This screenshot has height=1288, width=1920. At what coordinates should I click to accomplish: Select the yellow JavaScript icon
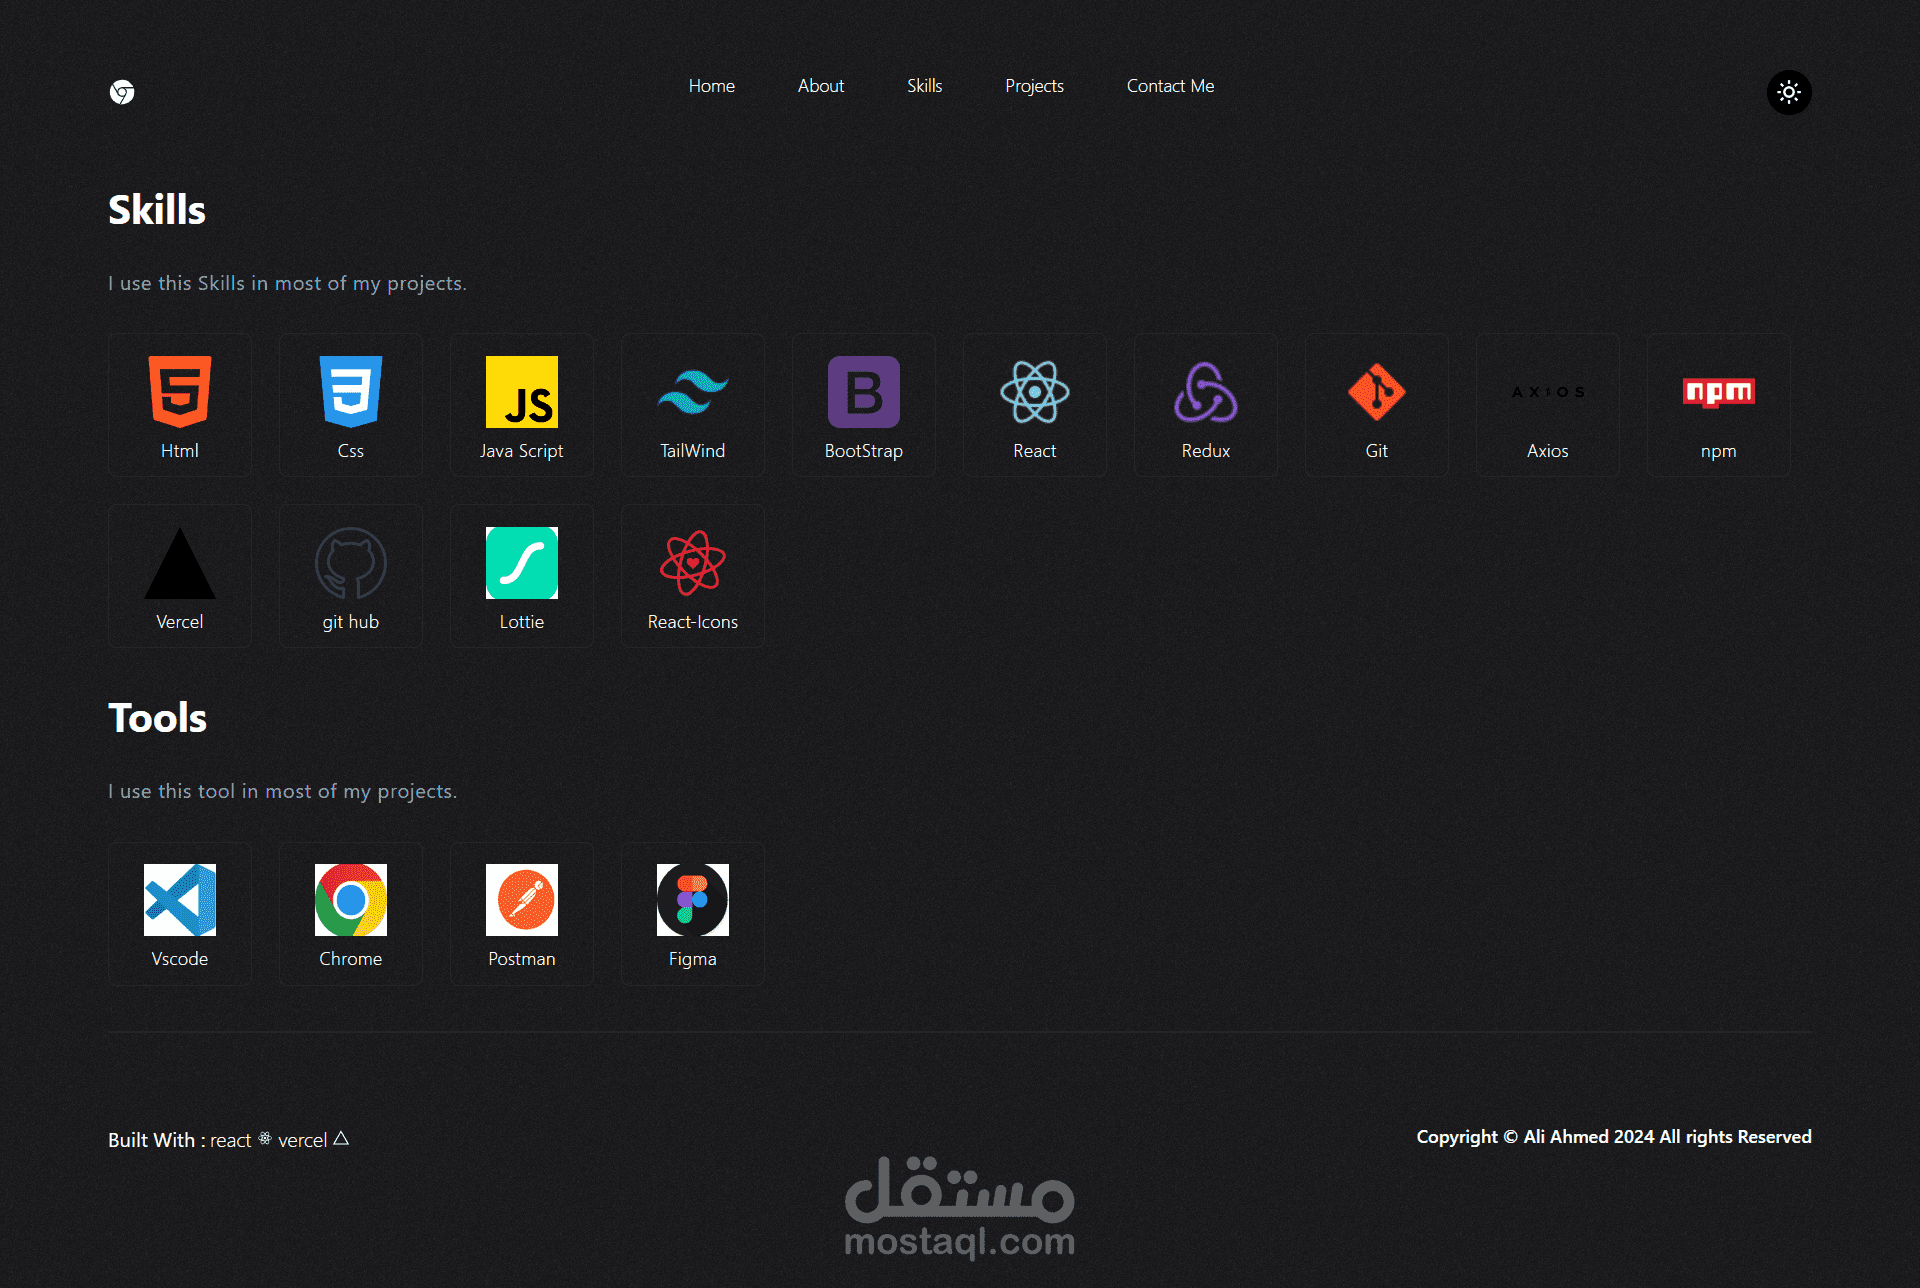point(522,391)
